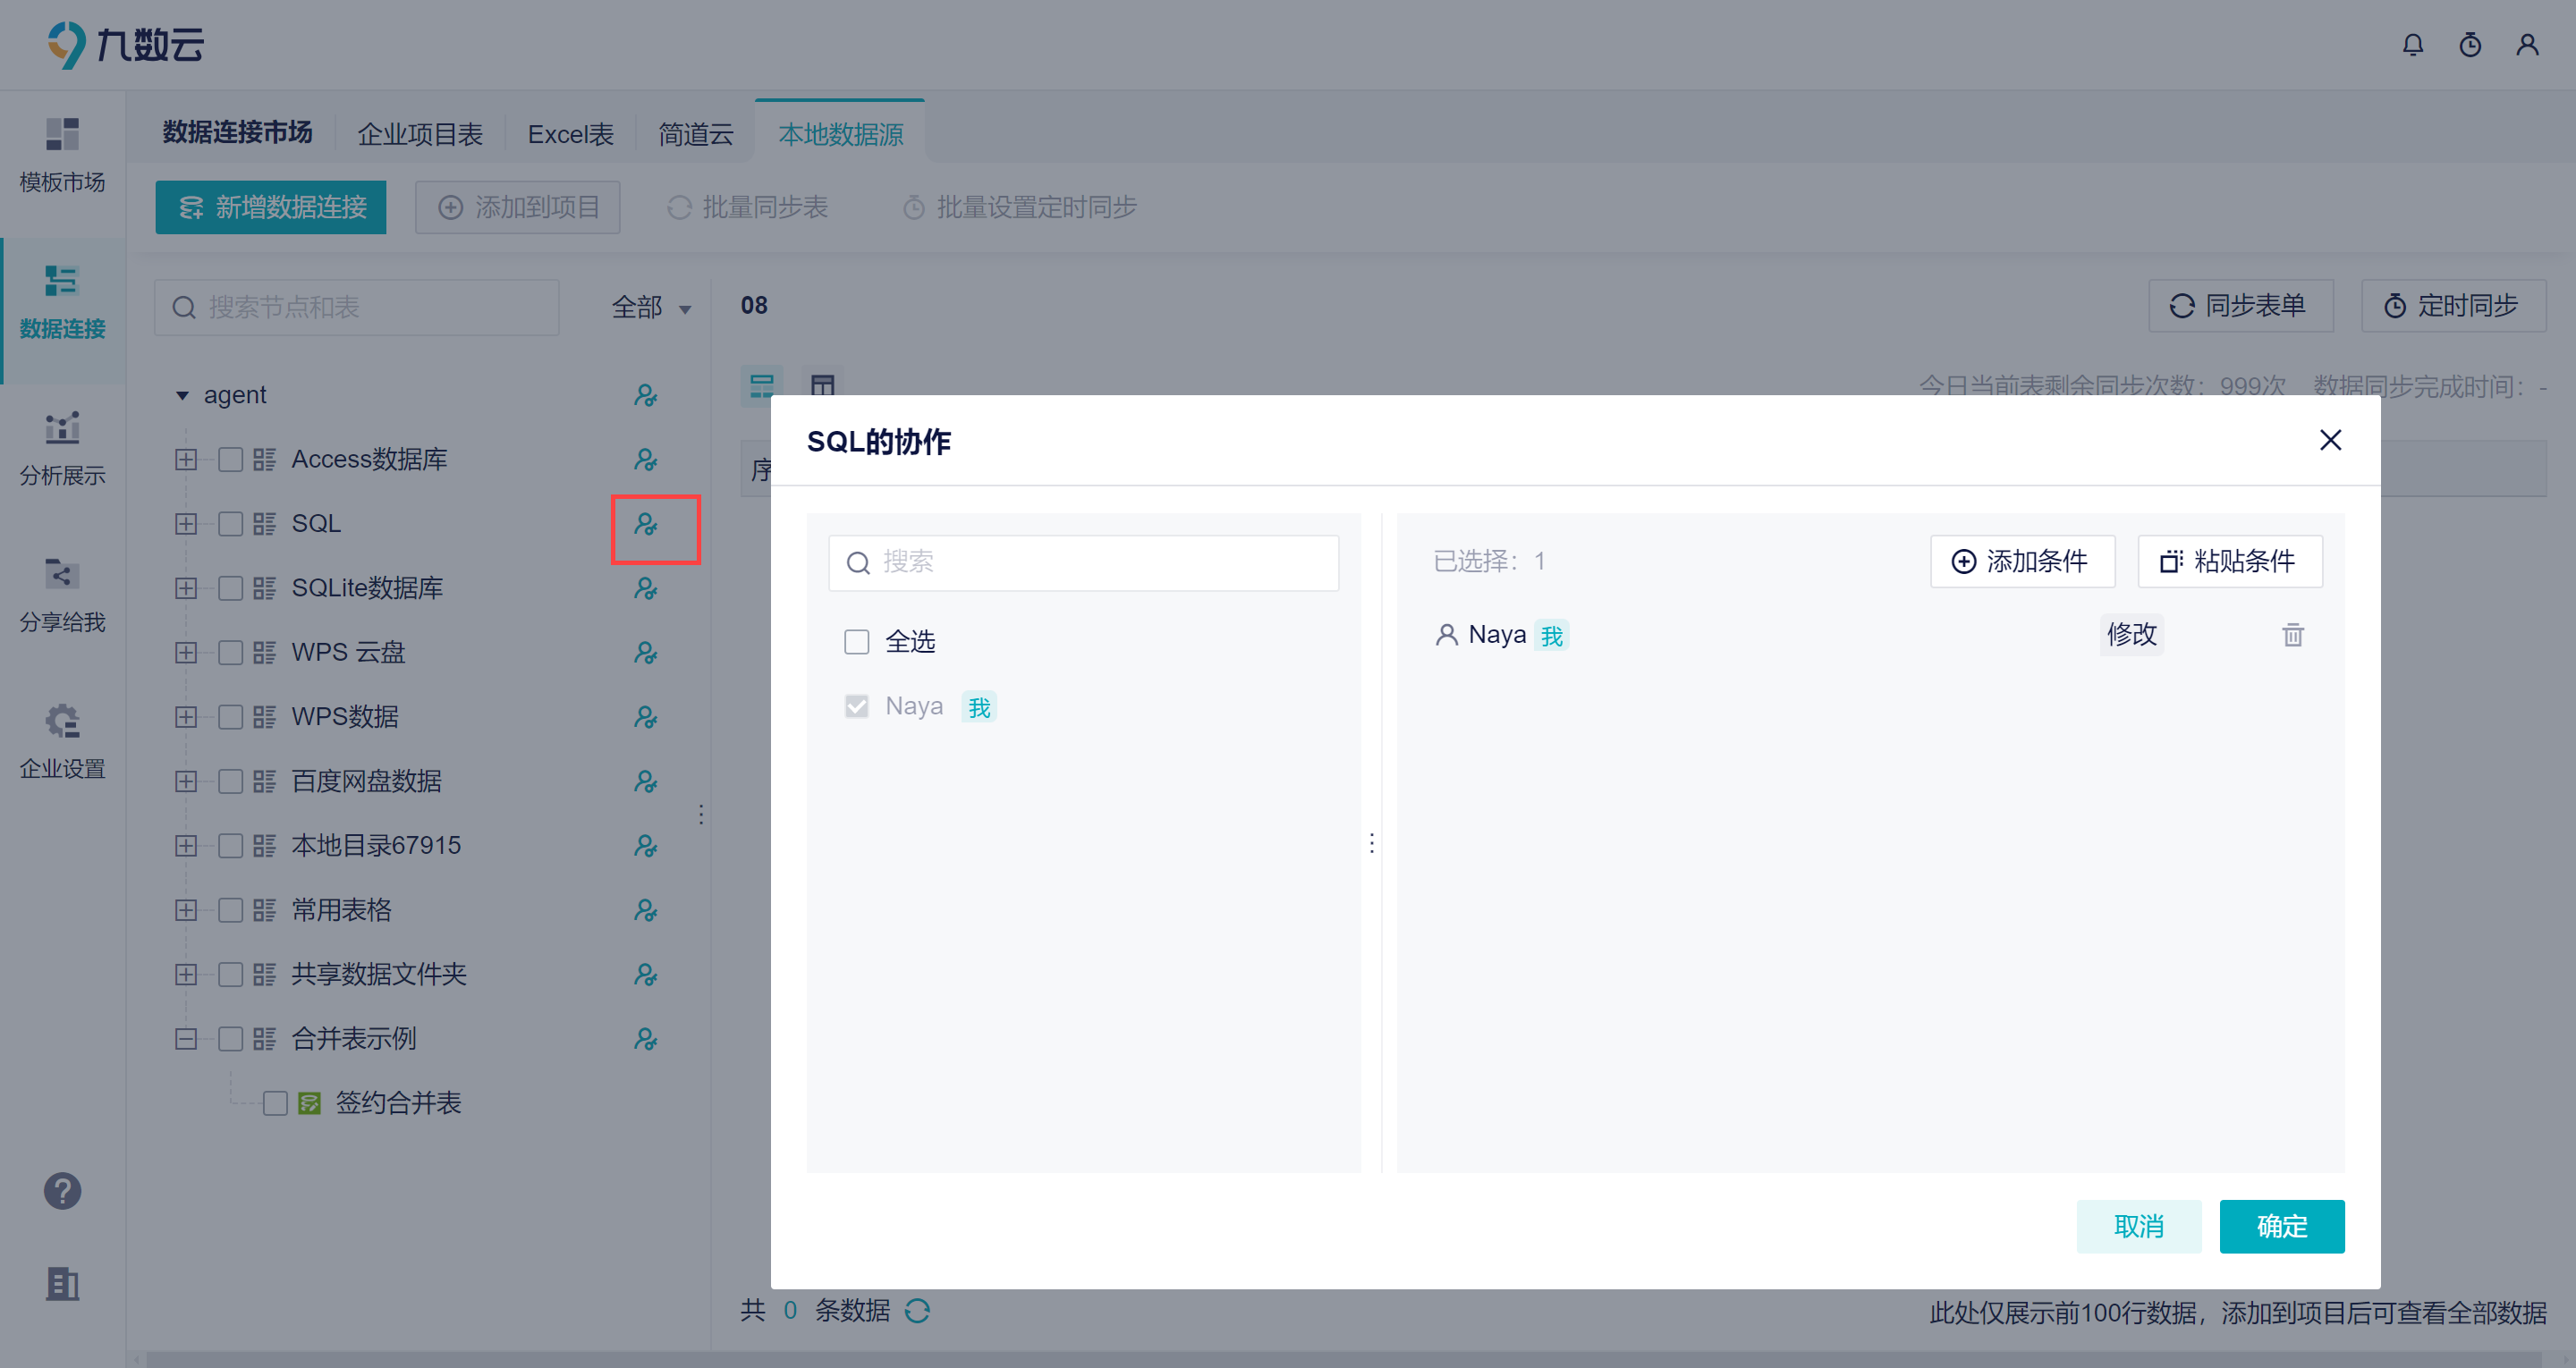
Task: Click the 添加条件 button
Action: 2021,561
